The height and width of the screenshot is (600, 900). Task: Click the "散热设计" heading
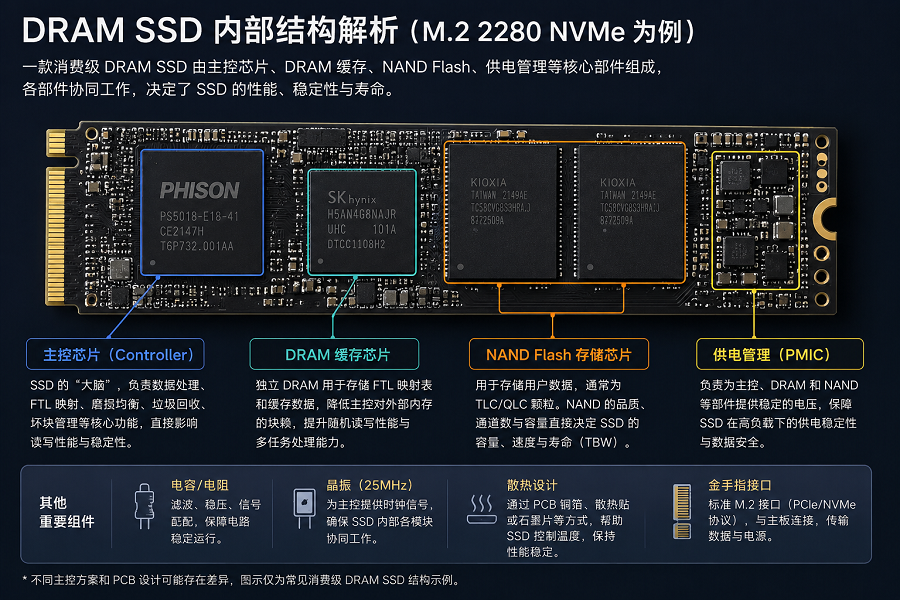(532, 485)
